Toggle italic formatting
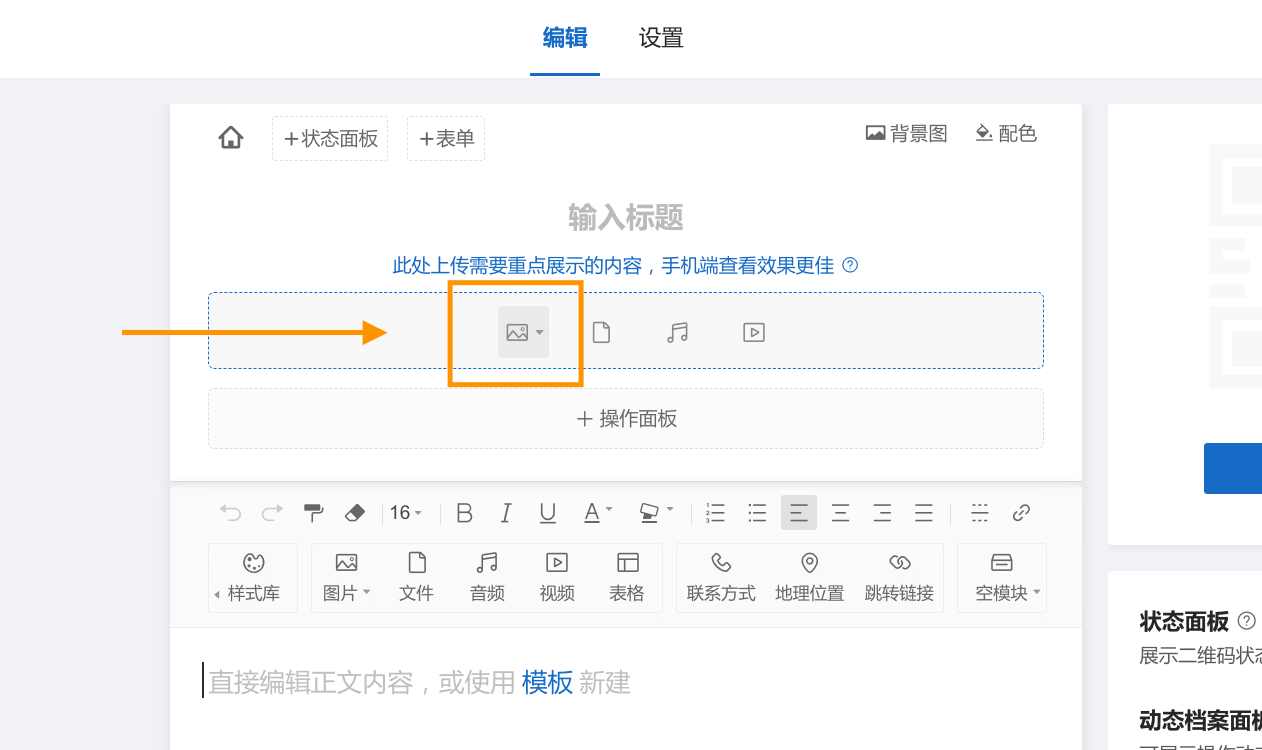 pos(506,513)
